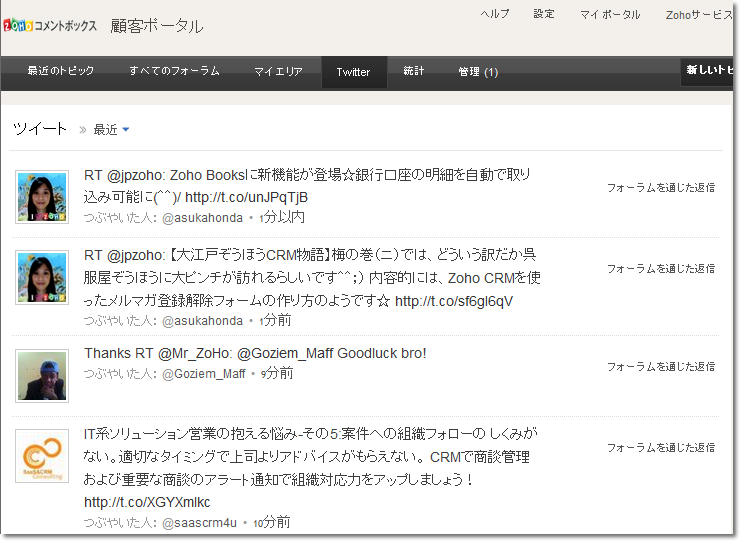Open the マイエリア tab
The width and height of the screenshot is (741, 542).
(x=278, y=71)
